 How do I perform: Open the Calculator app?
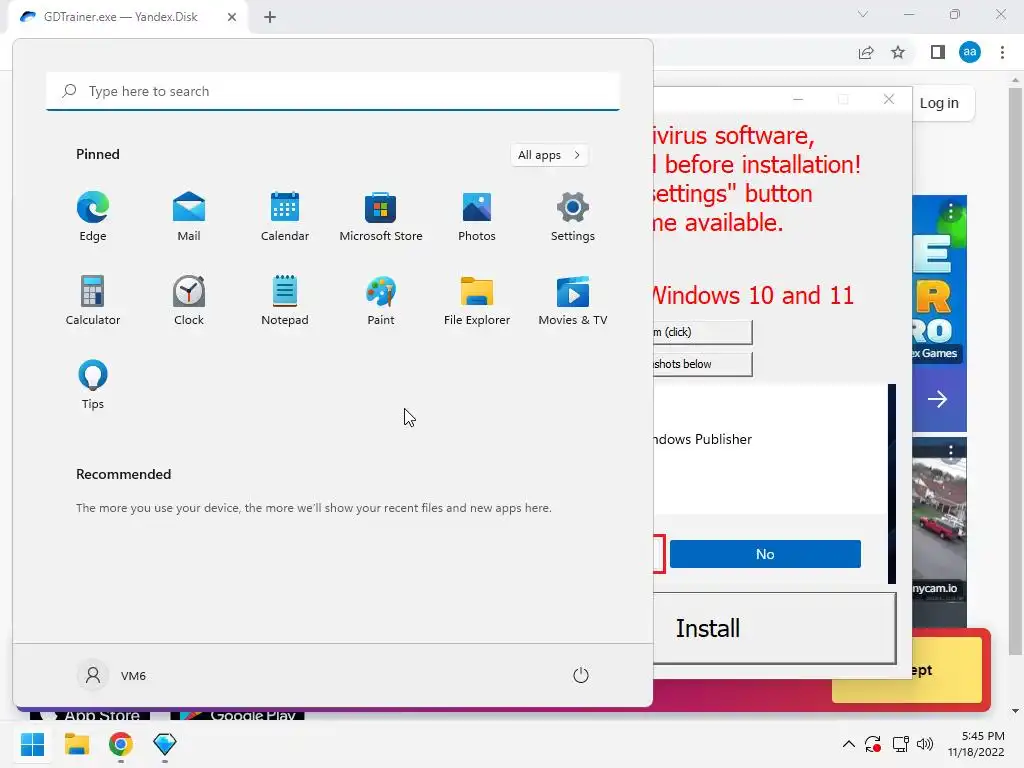(93, 300)
